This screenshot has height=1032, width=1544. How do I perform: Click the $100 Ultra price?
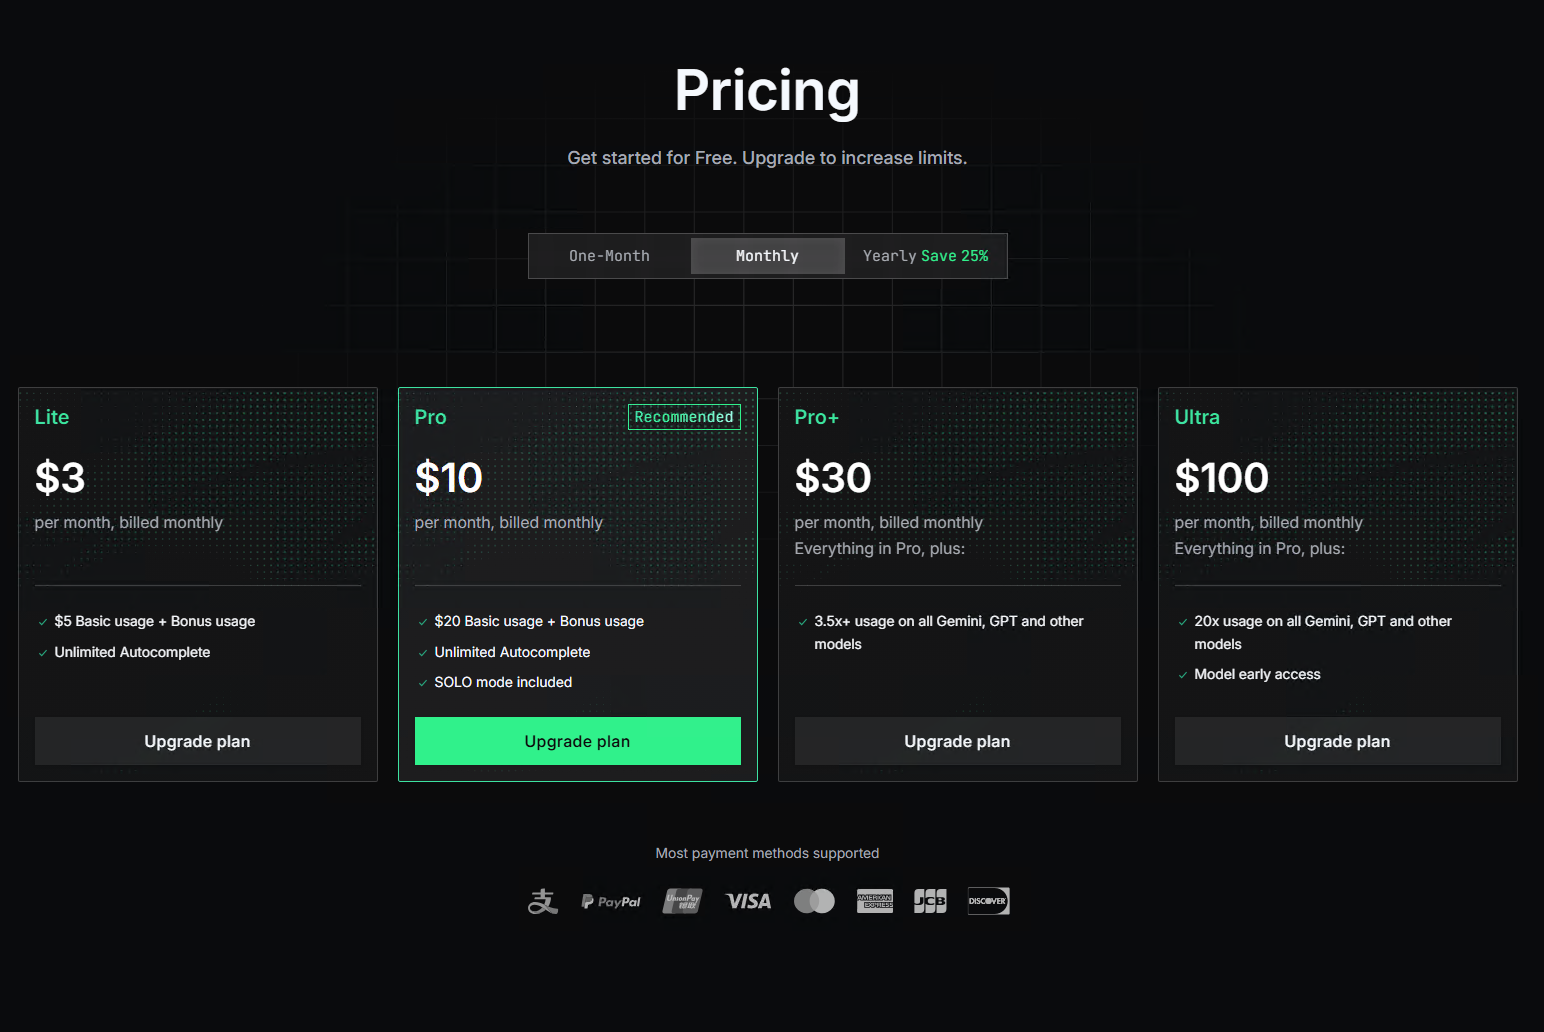pos(1221,478)
